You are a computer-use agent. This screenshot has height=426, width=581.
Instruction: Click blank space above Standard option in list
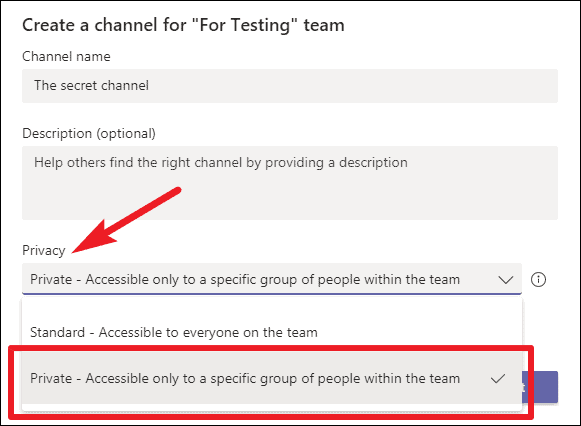point(272,307)
